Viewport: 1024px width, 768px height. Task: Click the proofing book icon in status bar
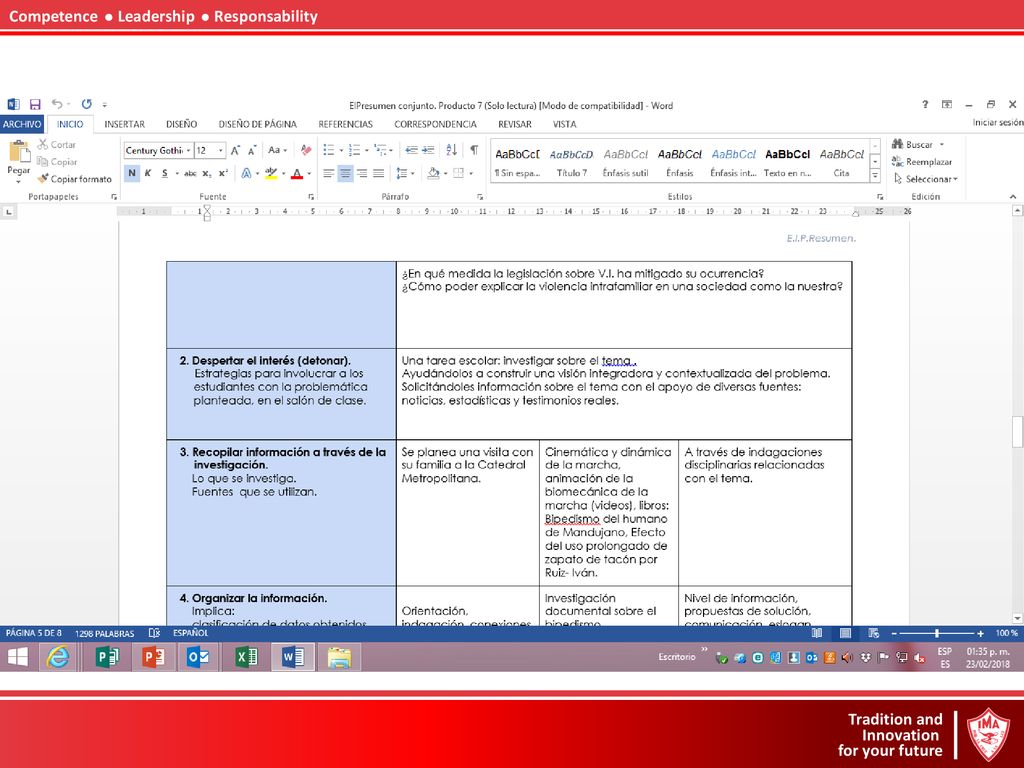pyautogui.click(x=154, y=633)
